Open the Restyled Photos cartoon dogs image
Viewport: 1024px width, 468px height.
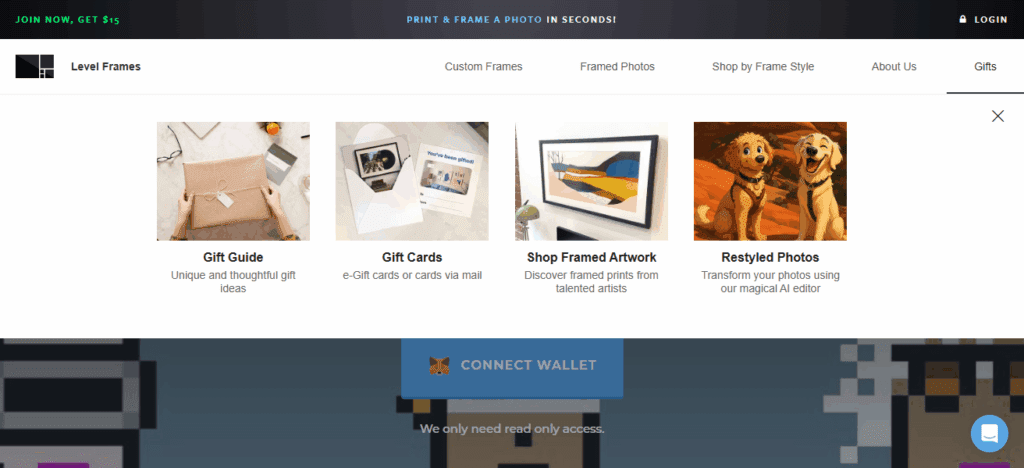(x=770, y=181)
